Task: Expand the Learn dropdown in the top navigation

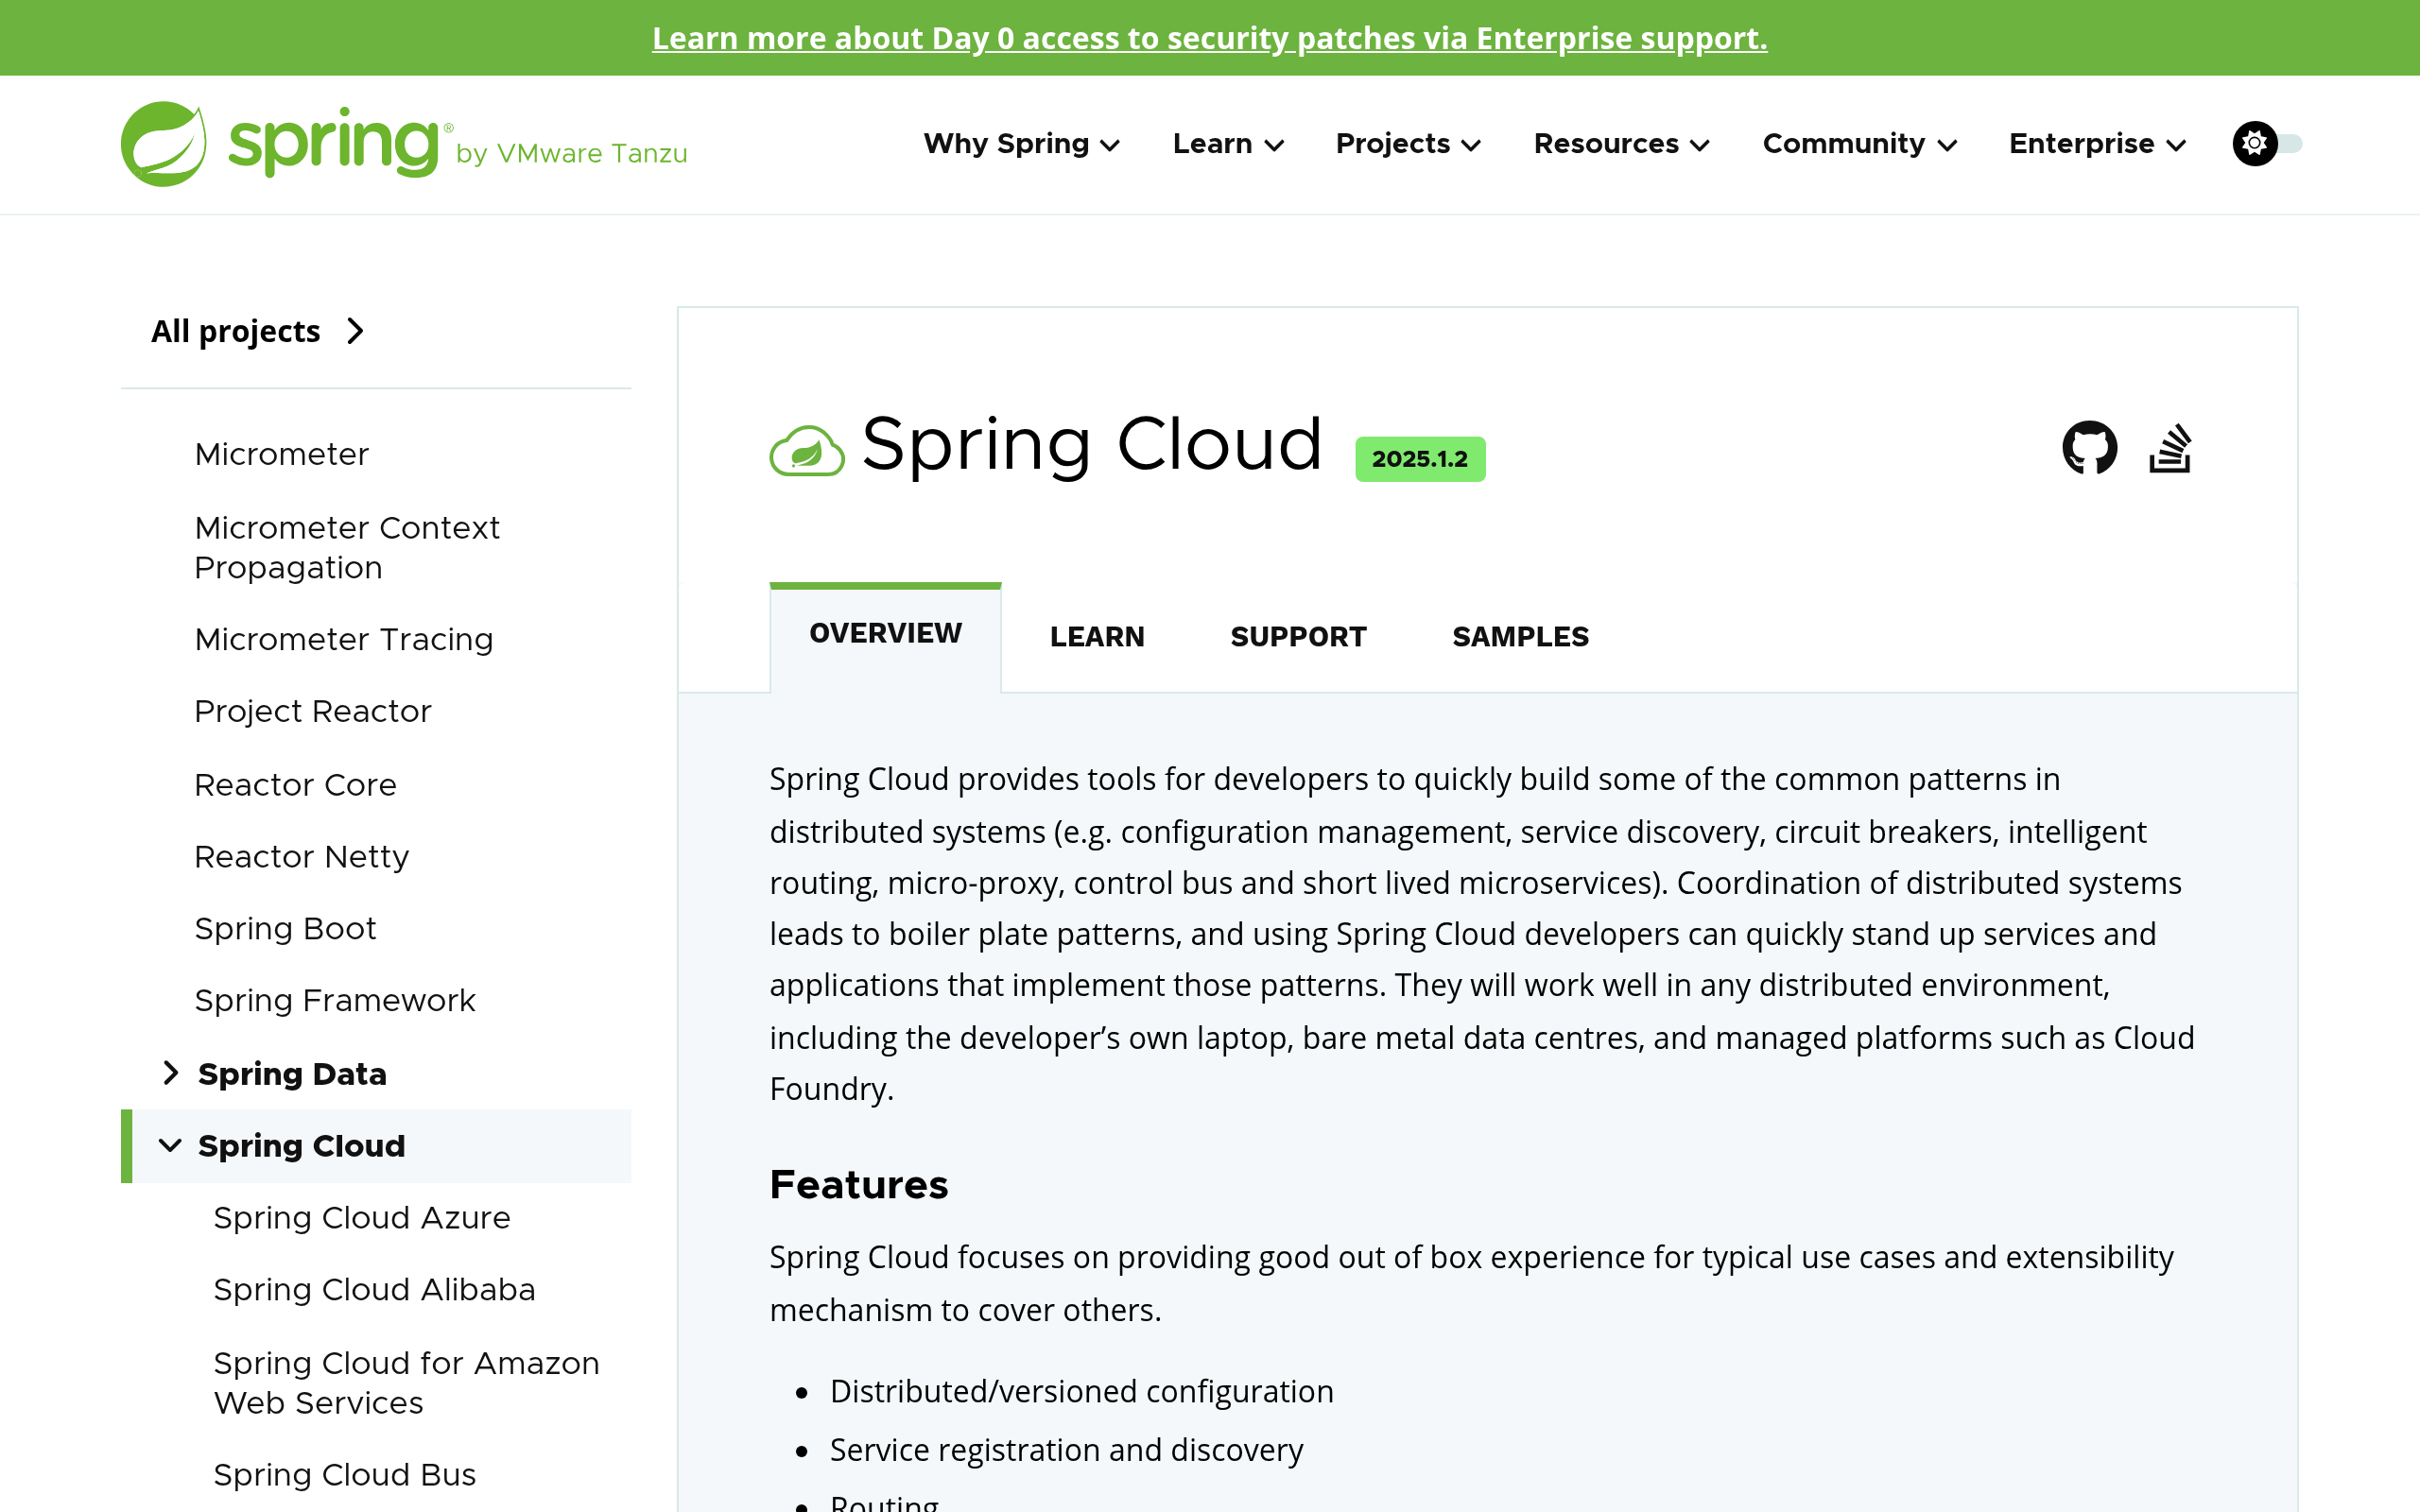Action: (x=1228, y=144)
